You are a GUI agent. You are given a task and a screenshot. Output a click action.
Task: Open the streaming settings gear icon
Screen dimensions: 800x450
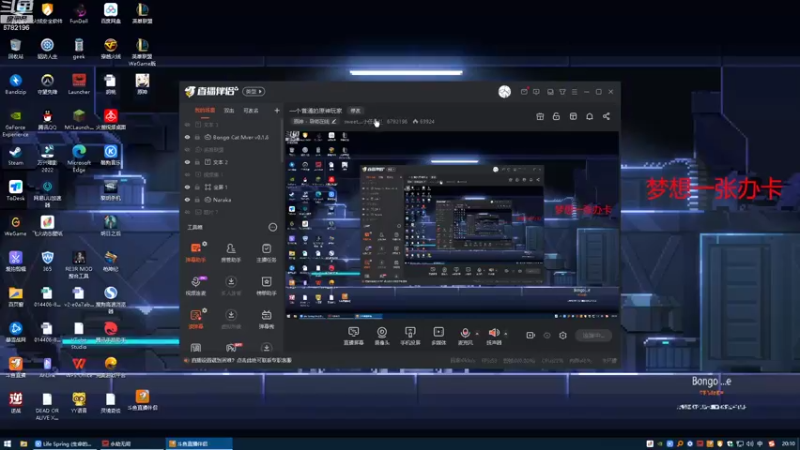pos(563,335)
